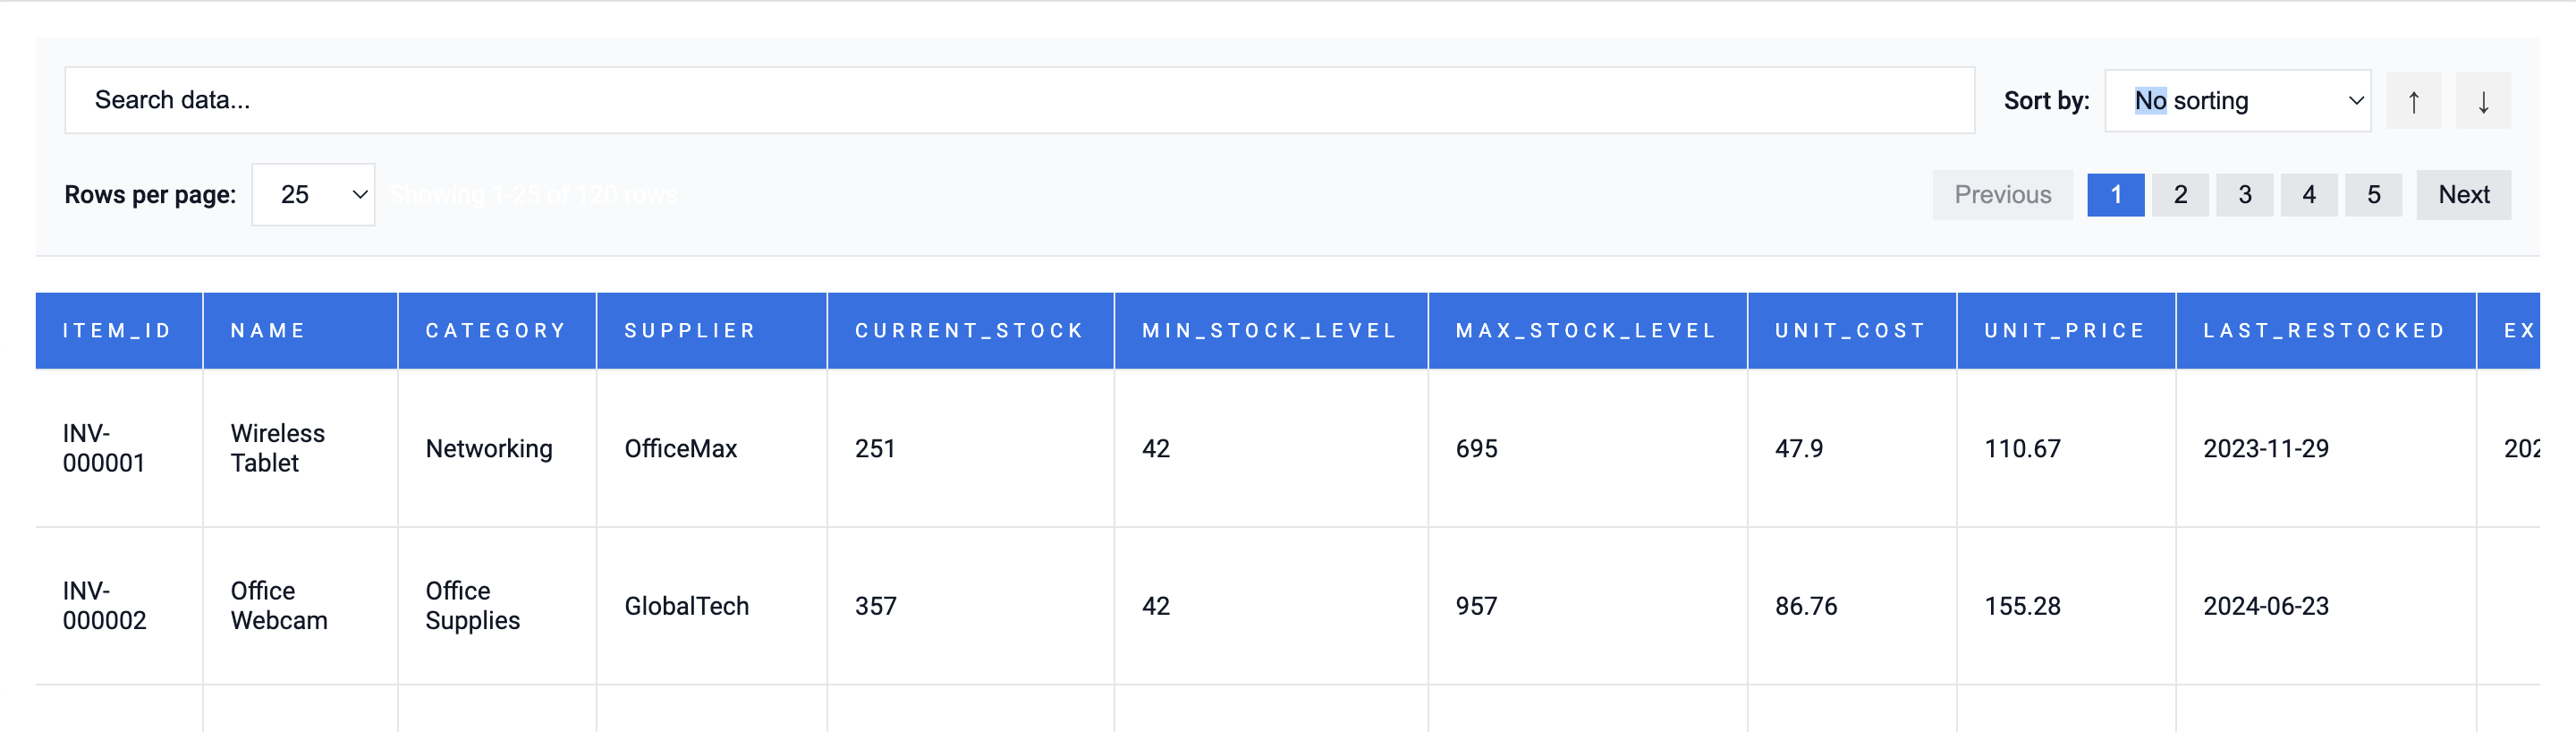Viewport: 2576px width, 732px height.
Task: Click the Search data input field
Action: [1018, 101]
